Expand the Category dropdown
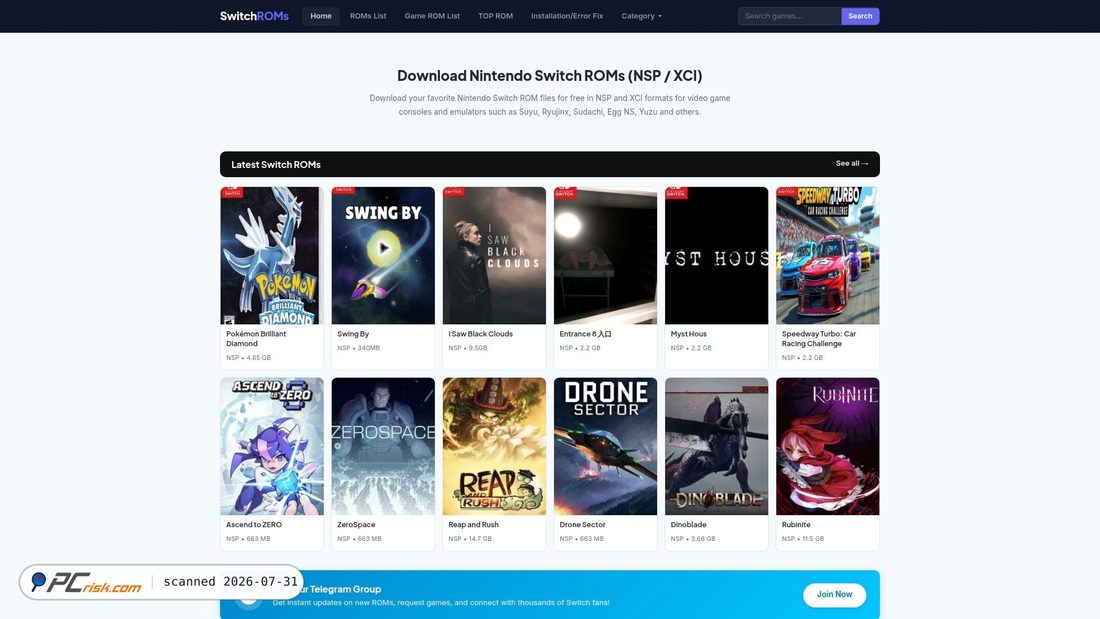 pos(641,16)
